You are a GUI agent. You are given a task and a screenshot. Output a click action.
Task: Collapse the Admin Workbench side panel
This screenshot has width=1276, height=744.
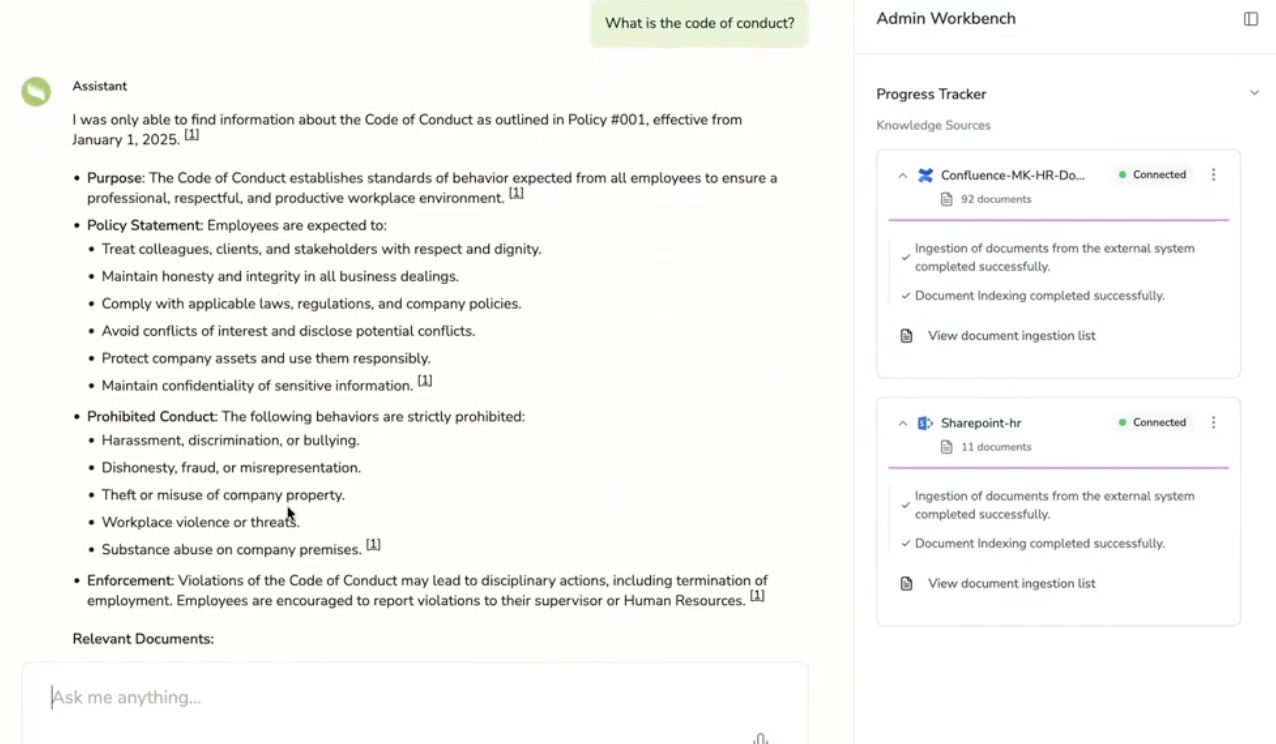[1250, 19]
